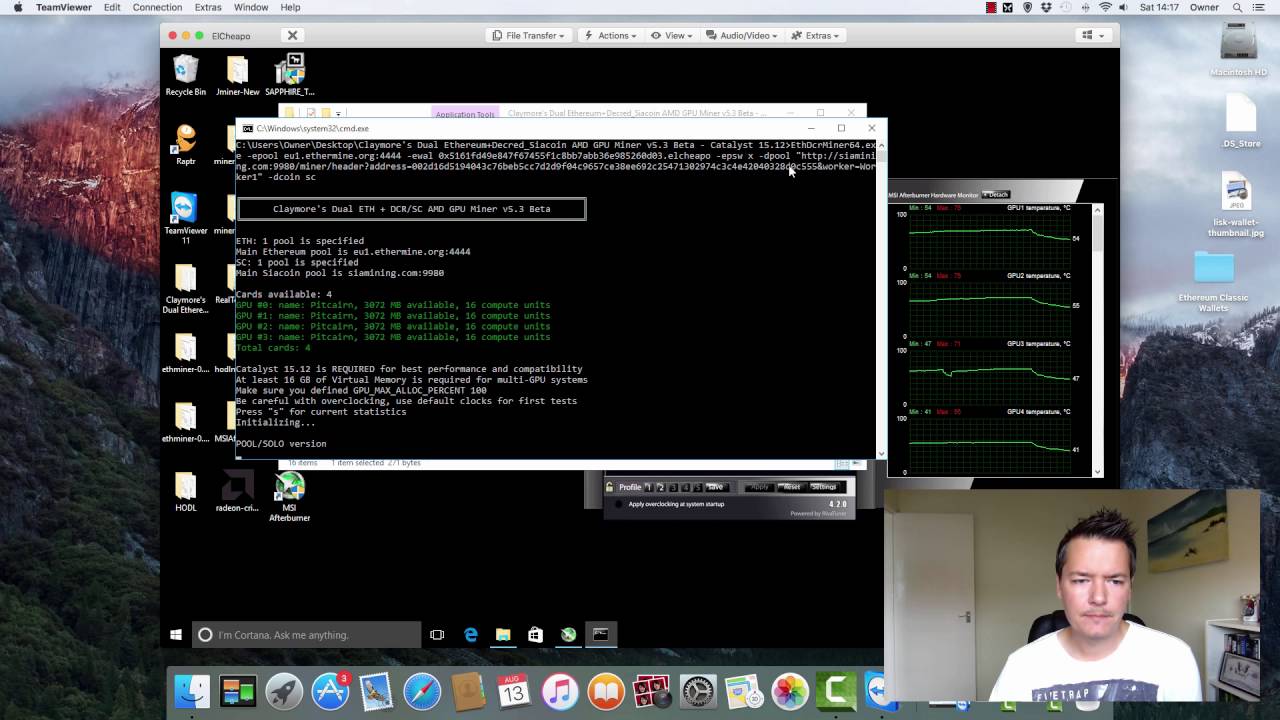Screen dimensions: 1280x720
Task: Click the Wi-Fi status icon
Action: (x=1106, y=7)
